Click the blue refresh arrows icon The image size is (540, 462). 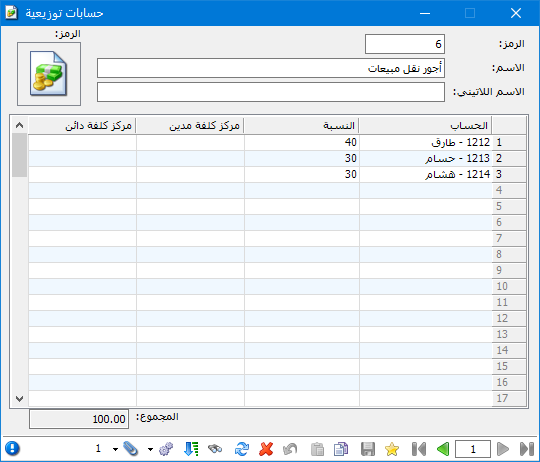(242, 449)
